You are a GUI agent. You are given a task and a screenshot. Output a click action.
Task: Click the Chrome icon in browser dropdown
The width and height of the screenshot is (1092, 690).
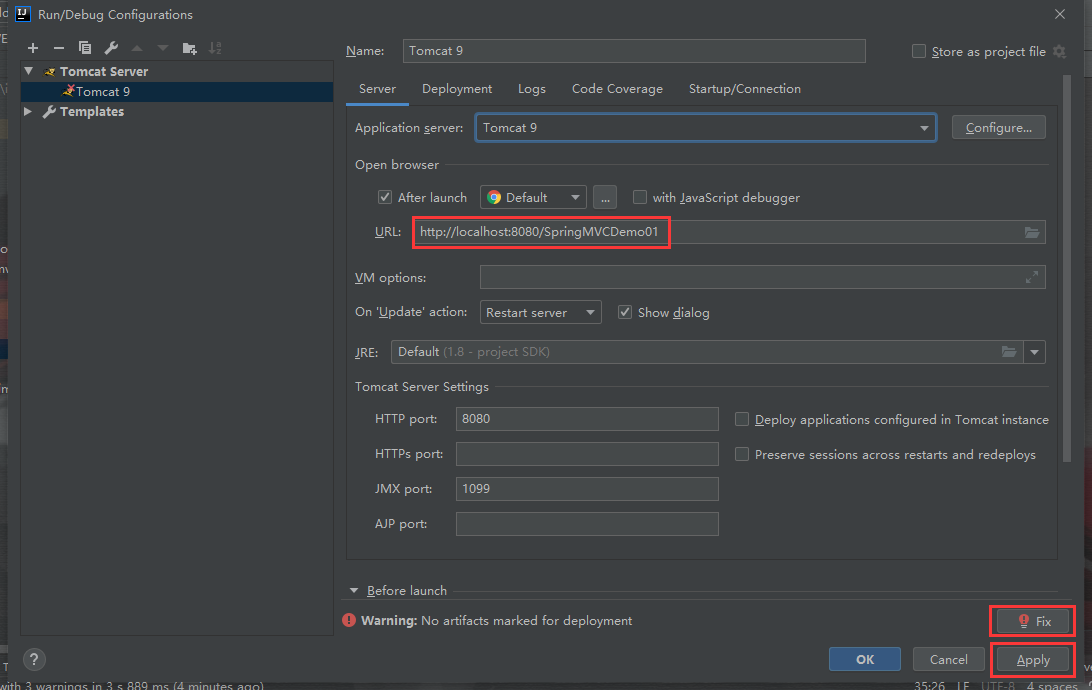(494, 197)
